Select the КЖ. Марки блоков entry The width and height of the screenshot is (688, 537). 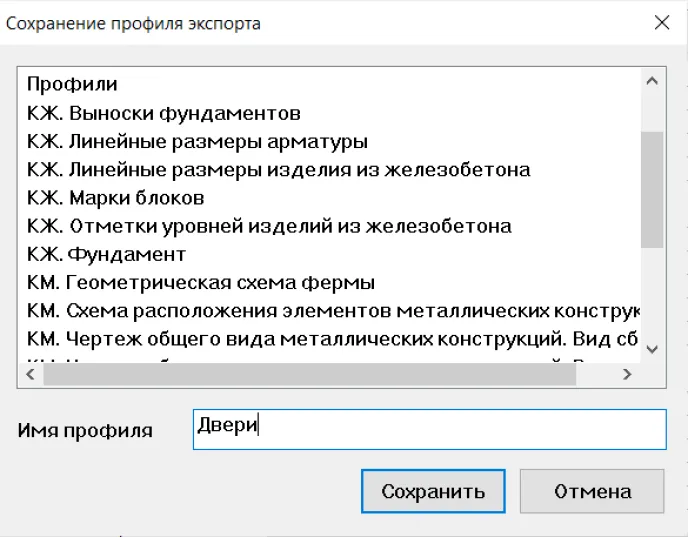tap(116, 197)
